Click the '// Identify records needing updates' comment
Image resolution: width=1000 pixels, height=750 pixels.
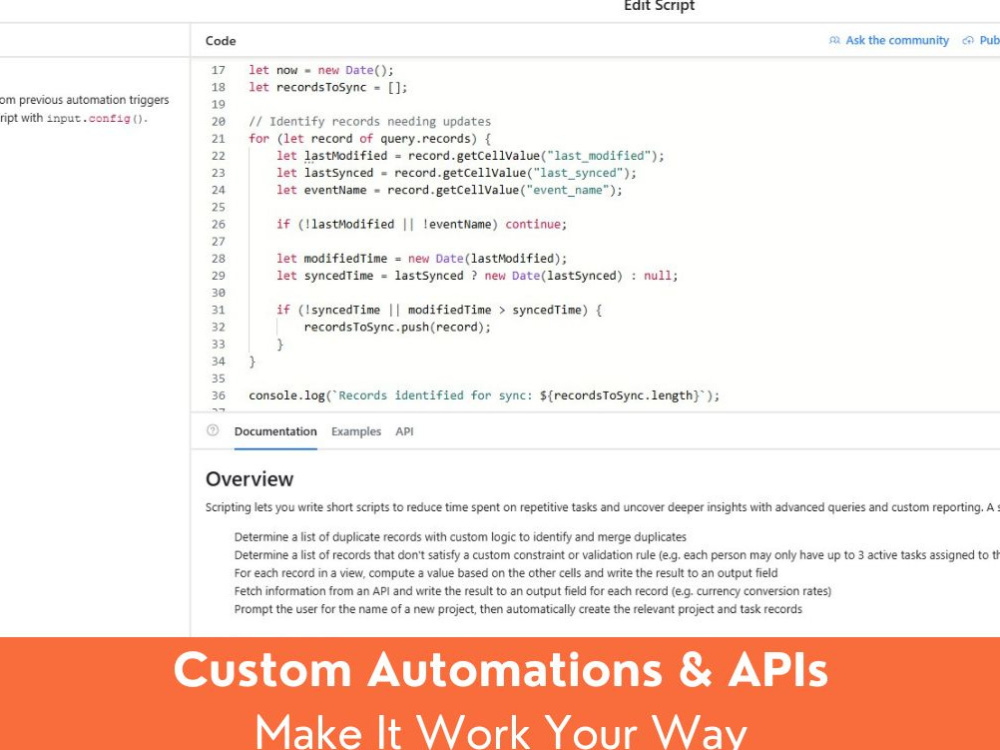[370, 121]
